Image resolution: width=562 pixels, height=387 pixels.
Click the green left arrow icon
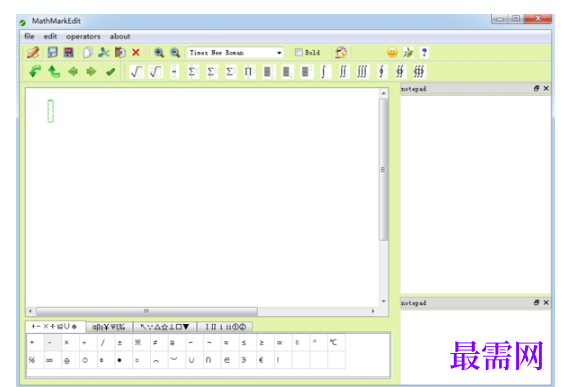[x=73, y=72]
